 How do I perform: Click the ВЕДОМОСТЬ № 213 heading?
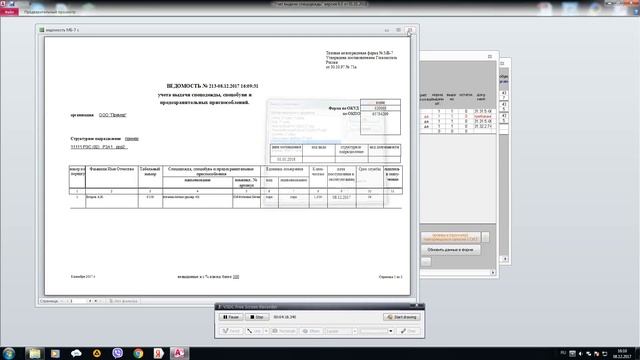coord(212,86)
